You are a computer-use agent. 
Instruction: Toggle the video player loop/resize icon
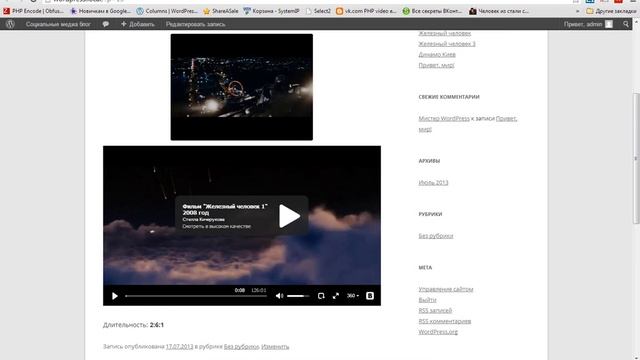321,296
